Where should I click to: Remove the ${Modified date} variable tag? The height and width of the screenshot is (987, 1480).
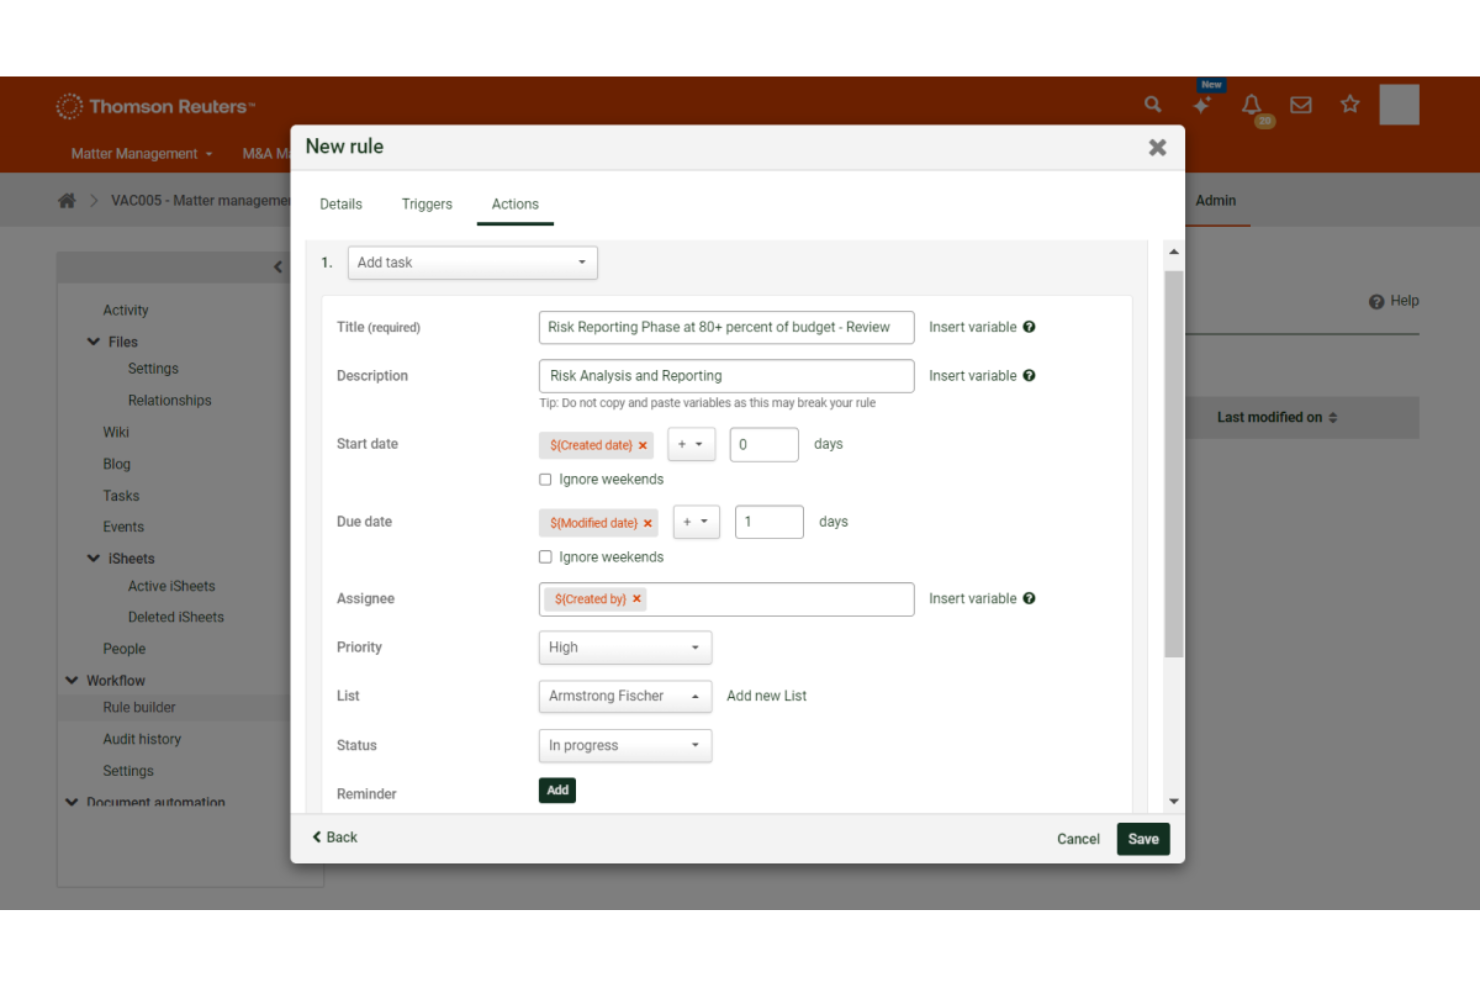pyautogui.click(x=648, y=523)
